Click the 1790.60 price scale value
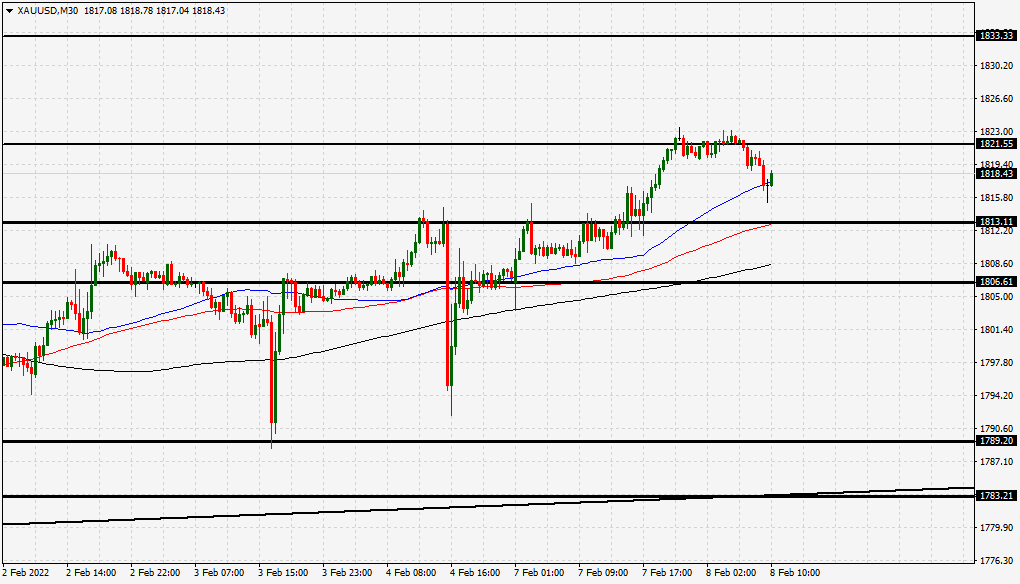Screen dimensions: 1020x584 point(997,429)
